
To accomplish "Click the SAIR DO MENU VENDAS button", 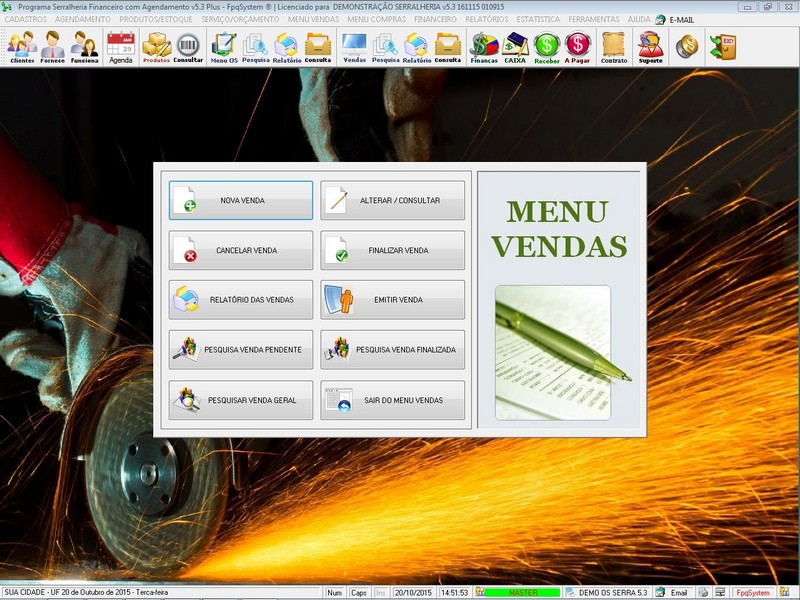I will coord(392,400).
